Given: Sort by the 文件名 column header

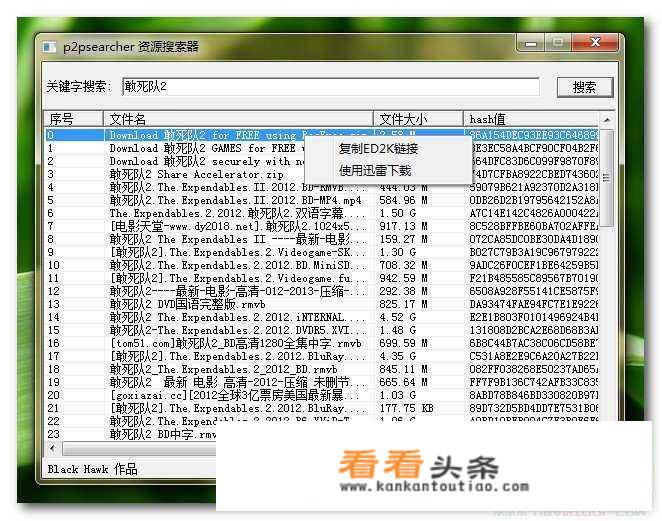Looking at the screenshot, I should click(239, 119).
